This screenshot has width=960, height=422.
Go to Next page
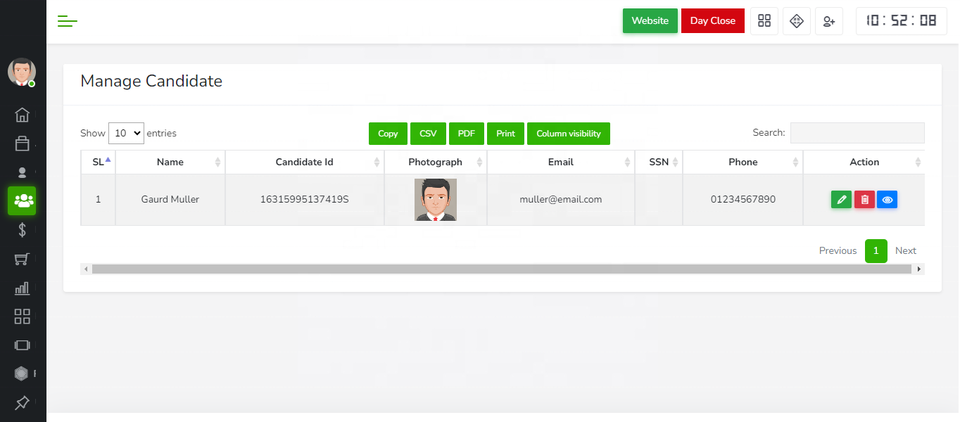pyautogui.click(x=906, y=251)
